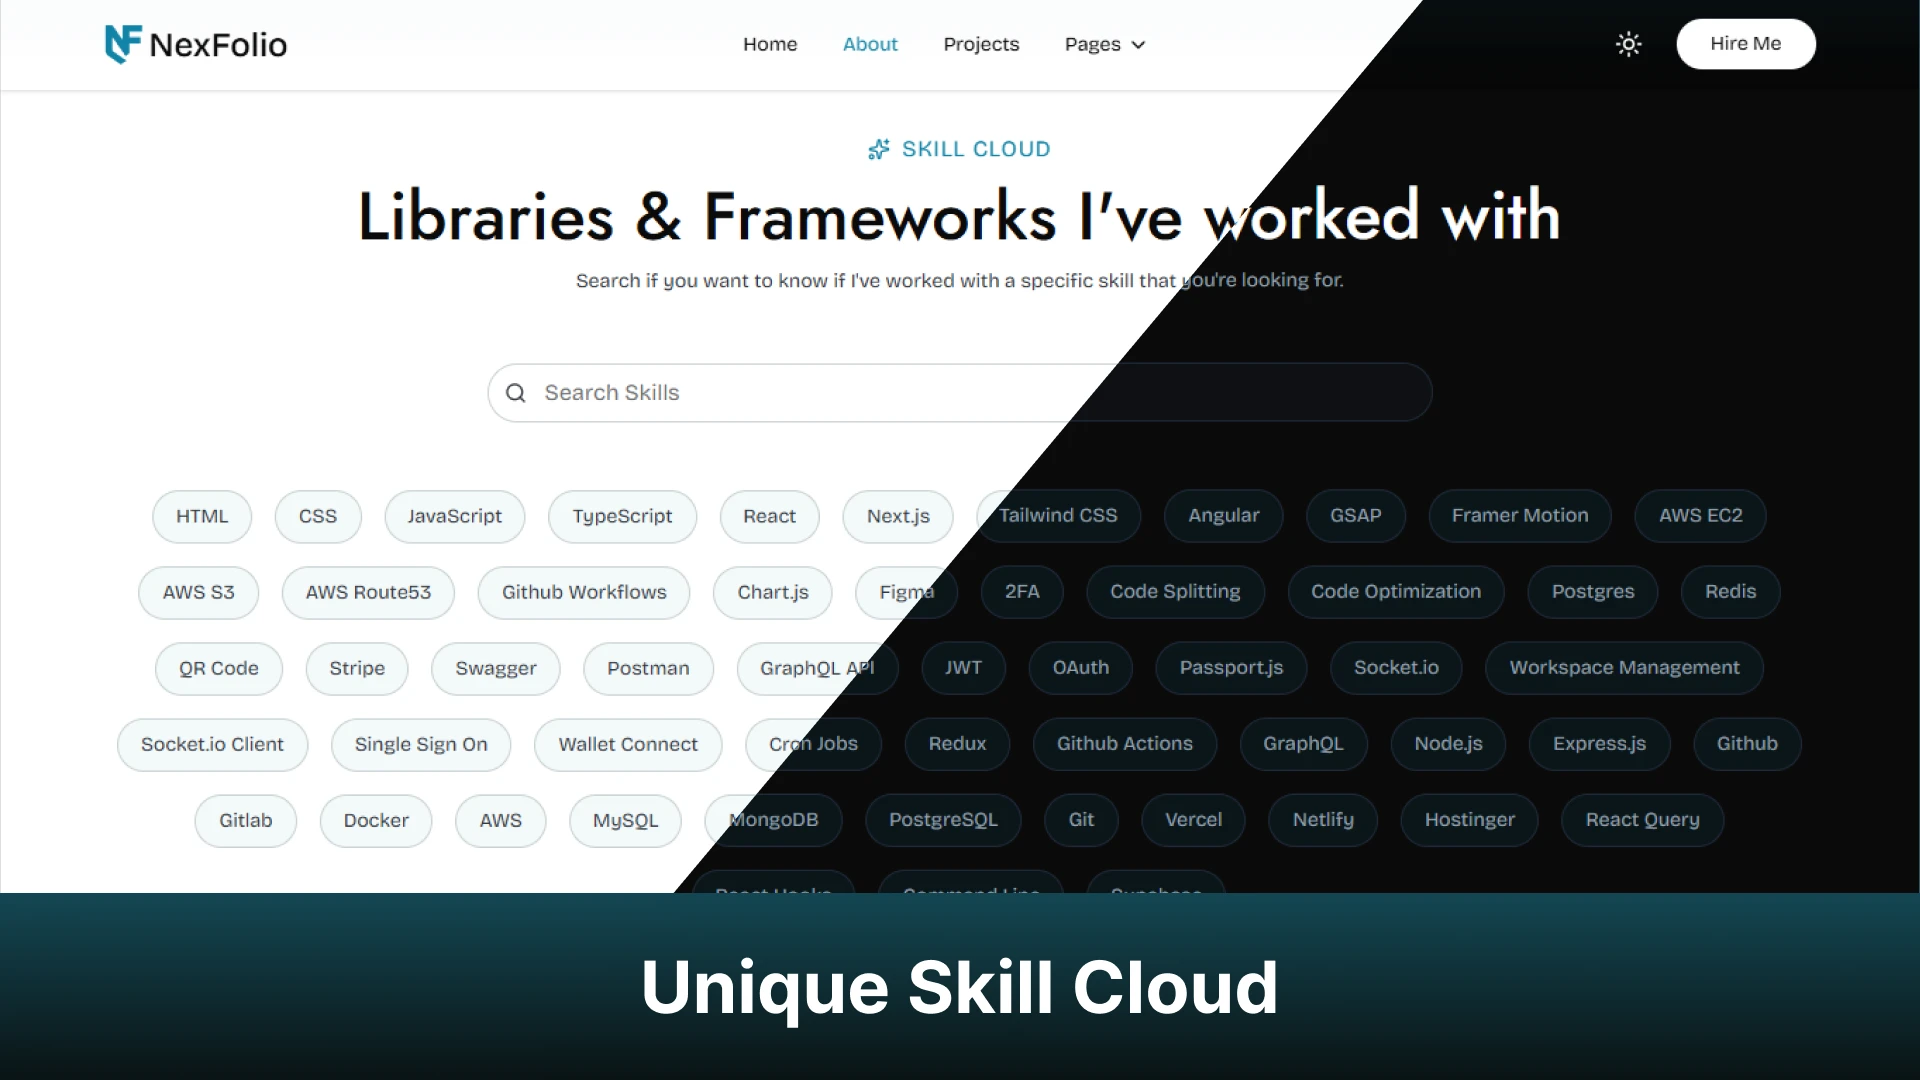1920x1080 pixels.
Task: Click the NexFolio logo icon
Action: pos(123,44)
